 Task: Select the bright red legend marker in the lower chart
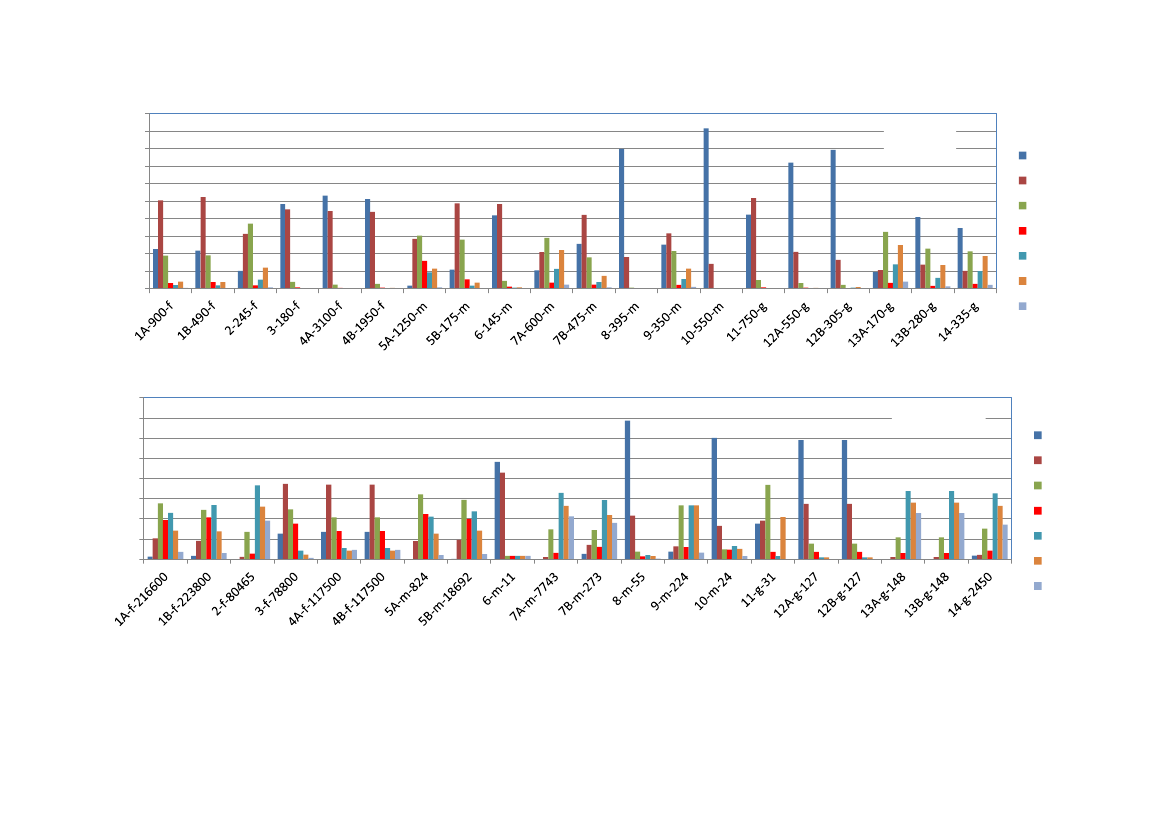(x=1037, y=511)
